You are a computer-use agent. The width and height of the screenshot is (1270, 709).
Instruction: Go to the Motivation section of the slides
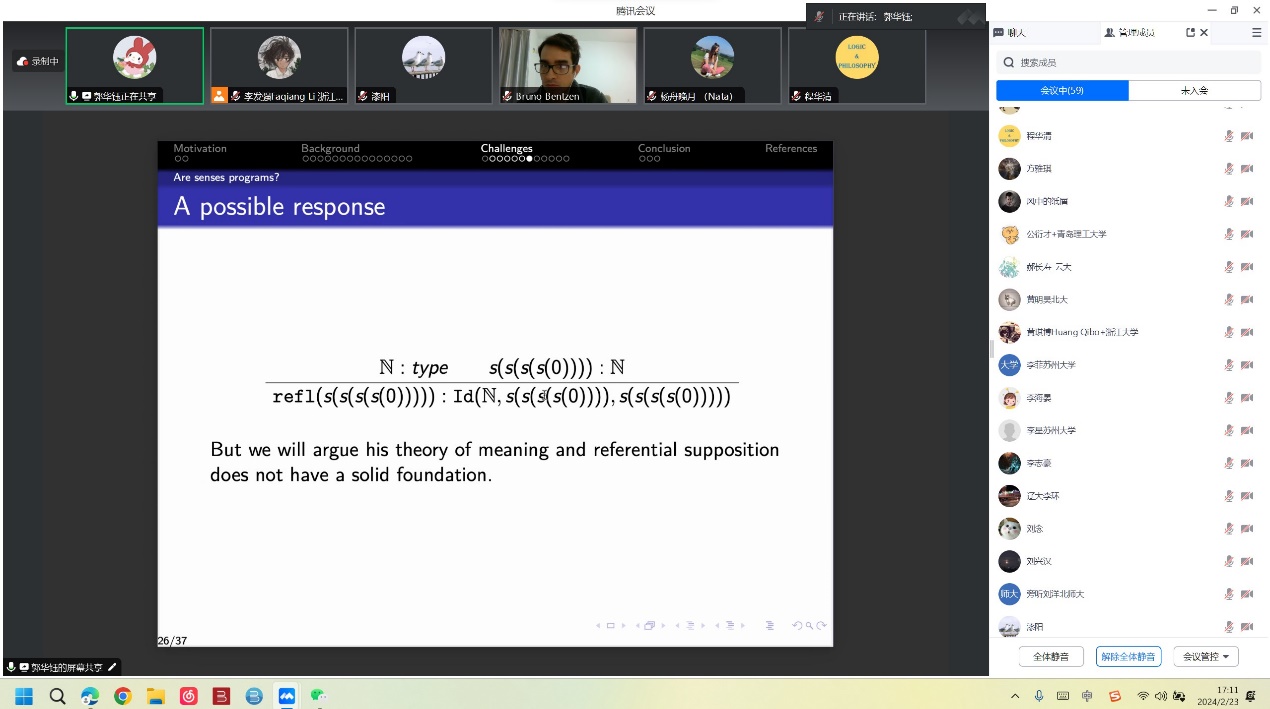click(x=200, y=148)
